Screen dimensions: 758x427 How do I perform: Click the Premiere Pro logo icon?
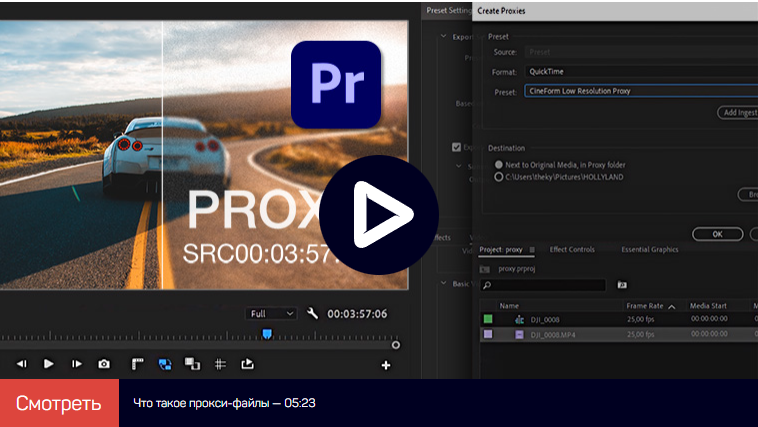pos(336,84)
